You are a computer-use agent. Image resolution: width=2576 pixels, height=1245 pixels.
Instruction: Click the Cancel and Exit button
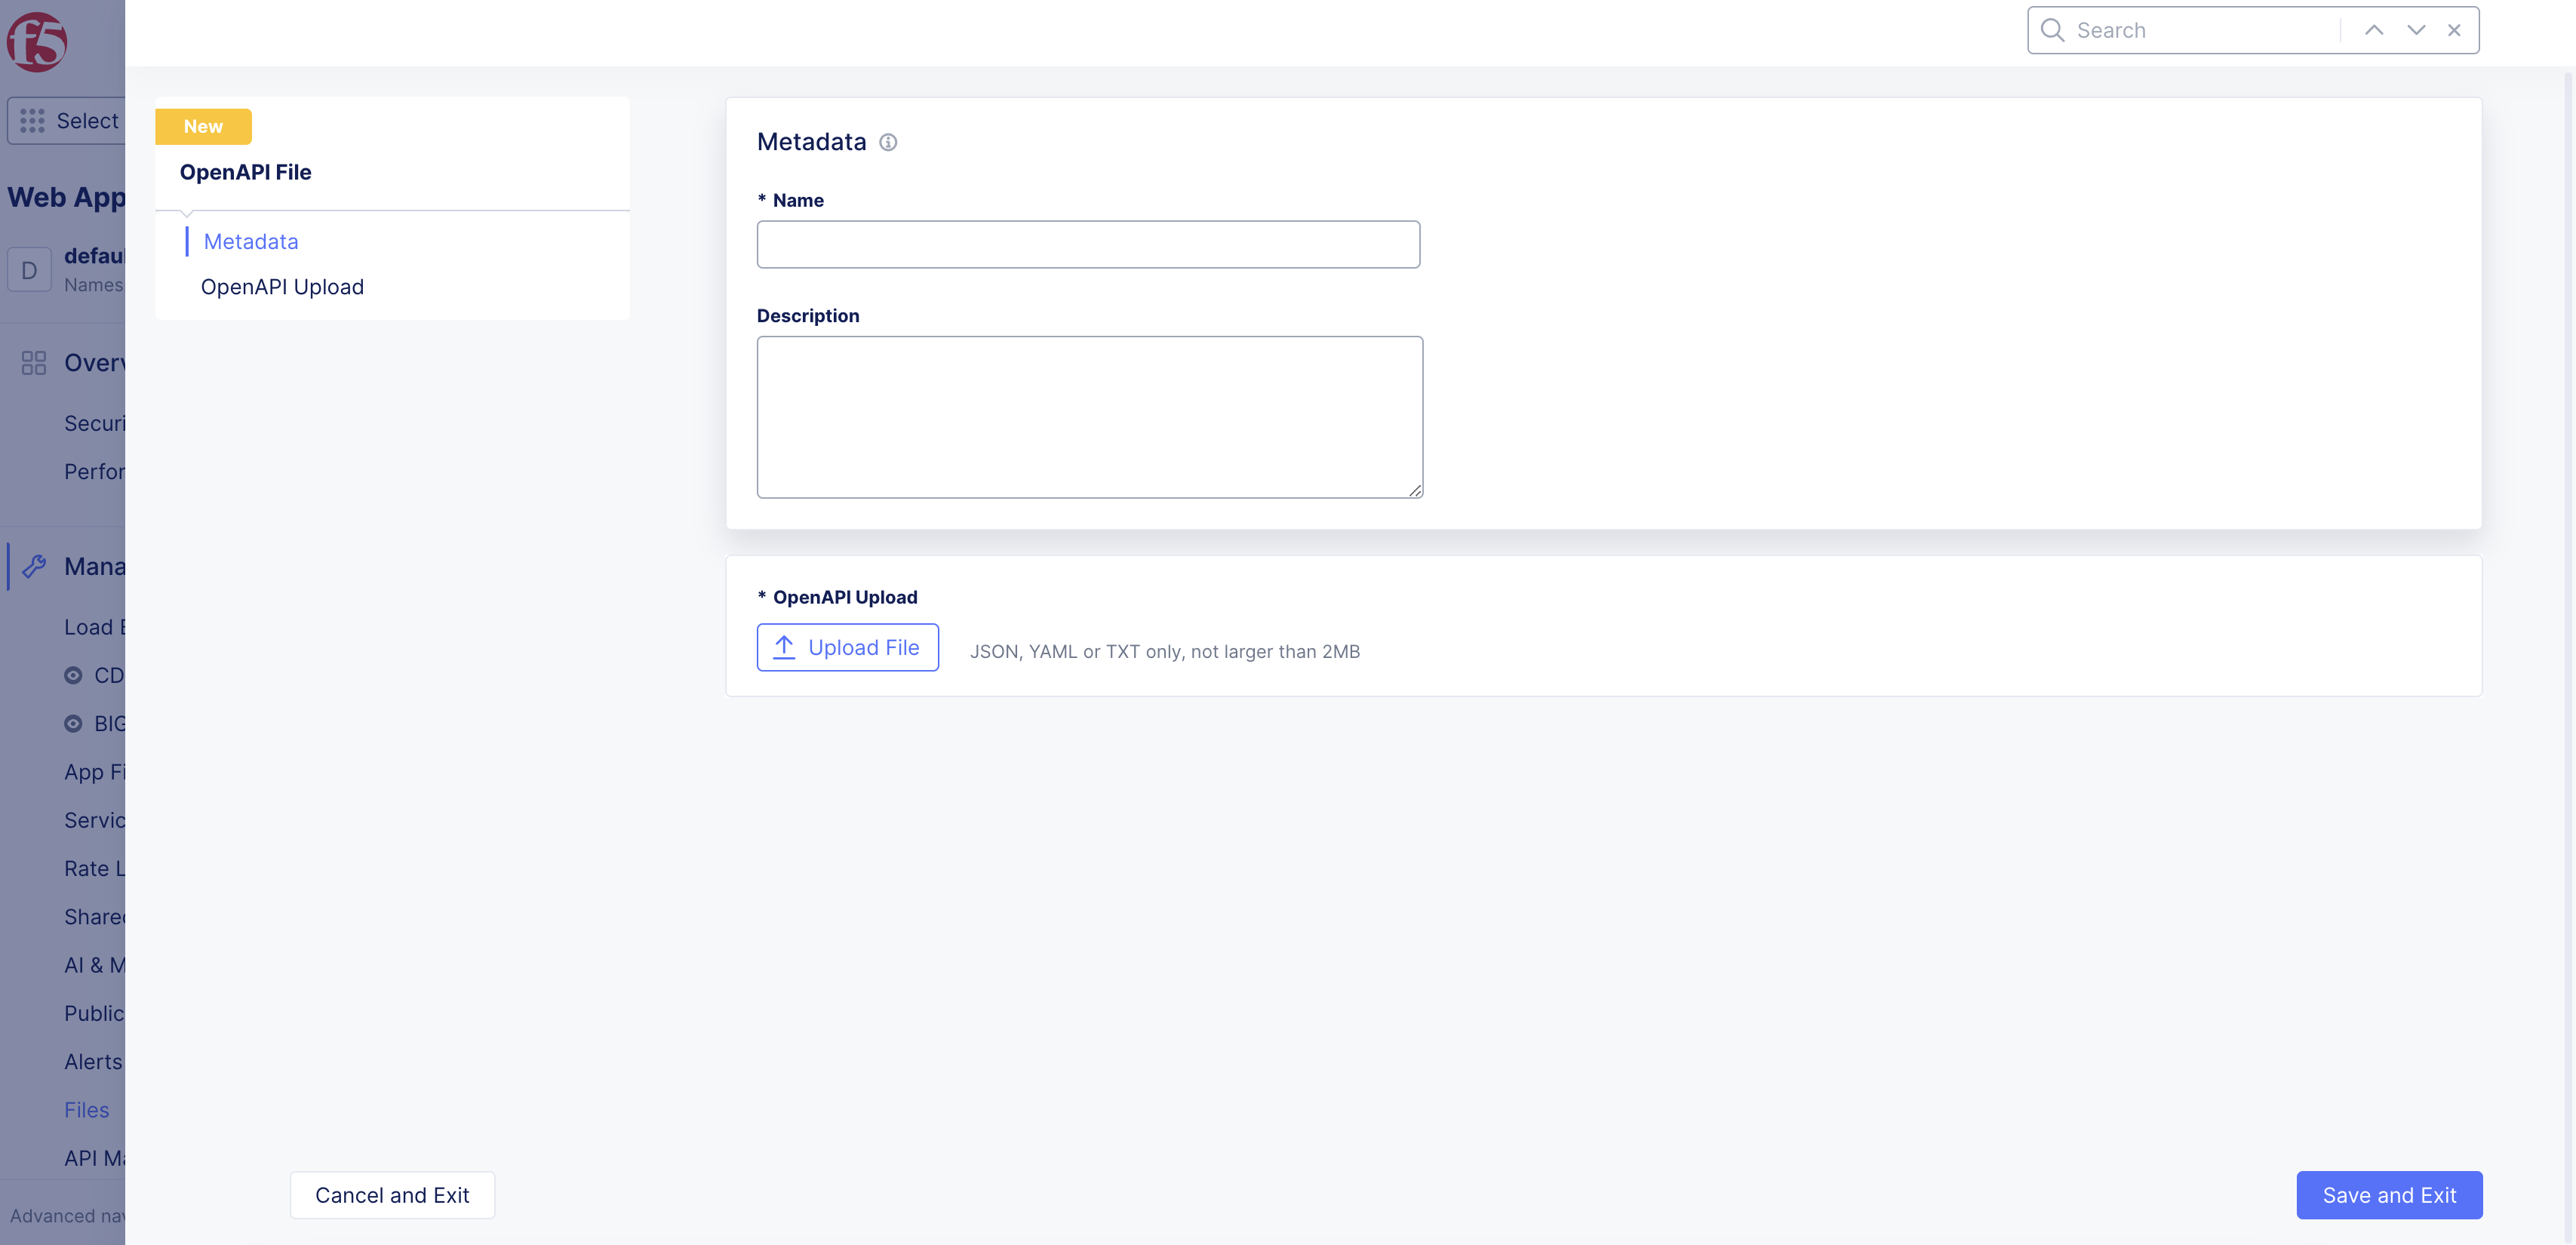(x=392, y=1194)
